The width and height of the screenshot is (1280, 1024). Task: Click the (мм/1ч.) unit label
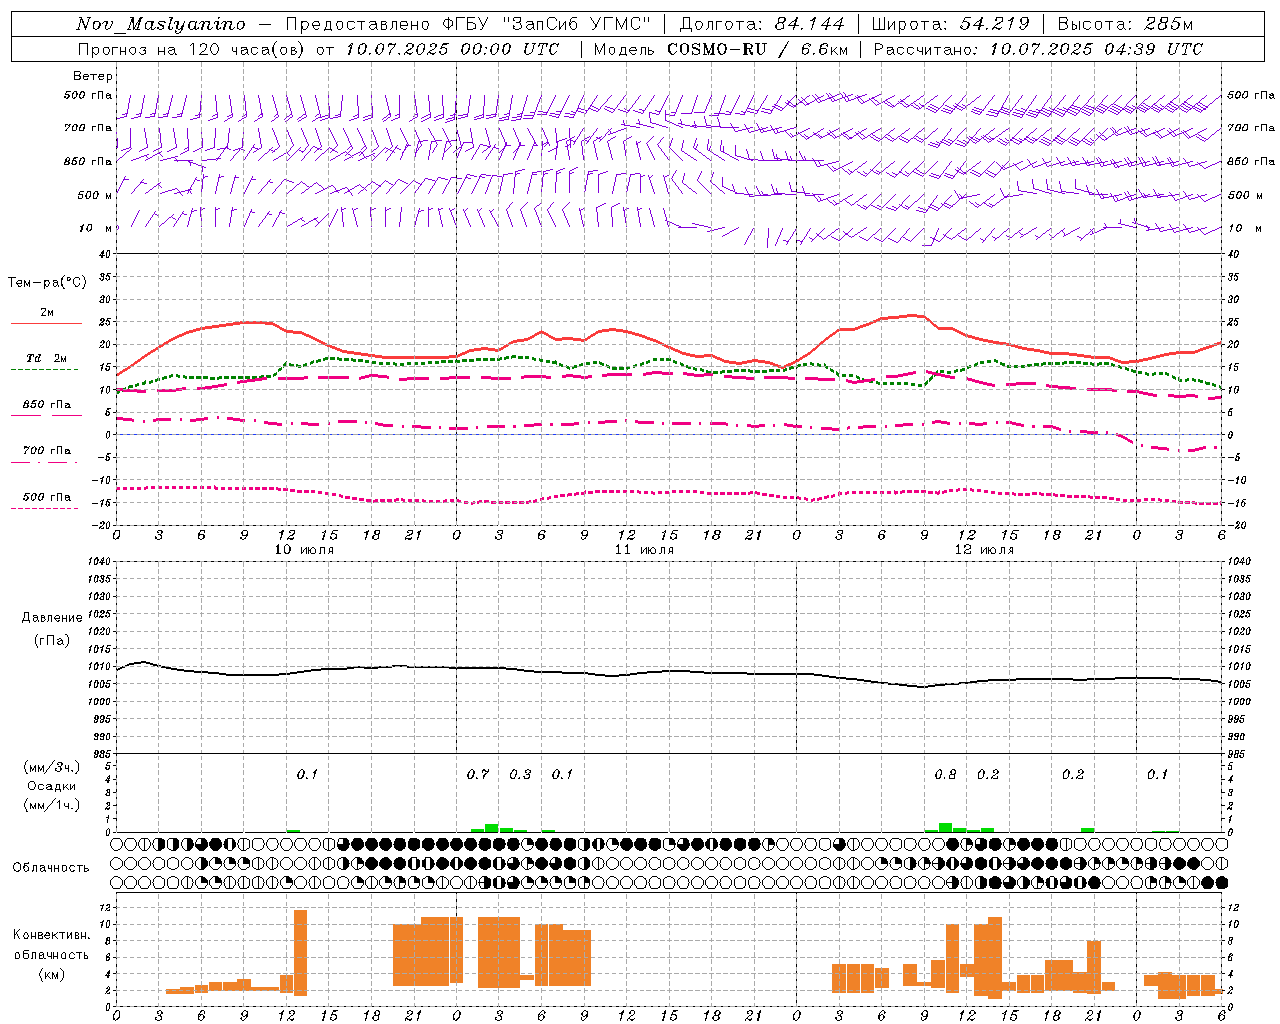(x=52, y=805)
